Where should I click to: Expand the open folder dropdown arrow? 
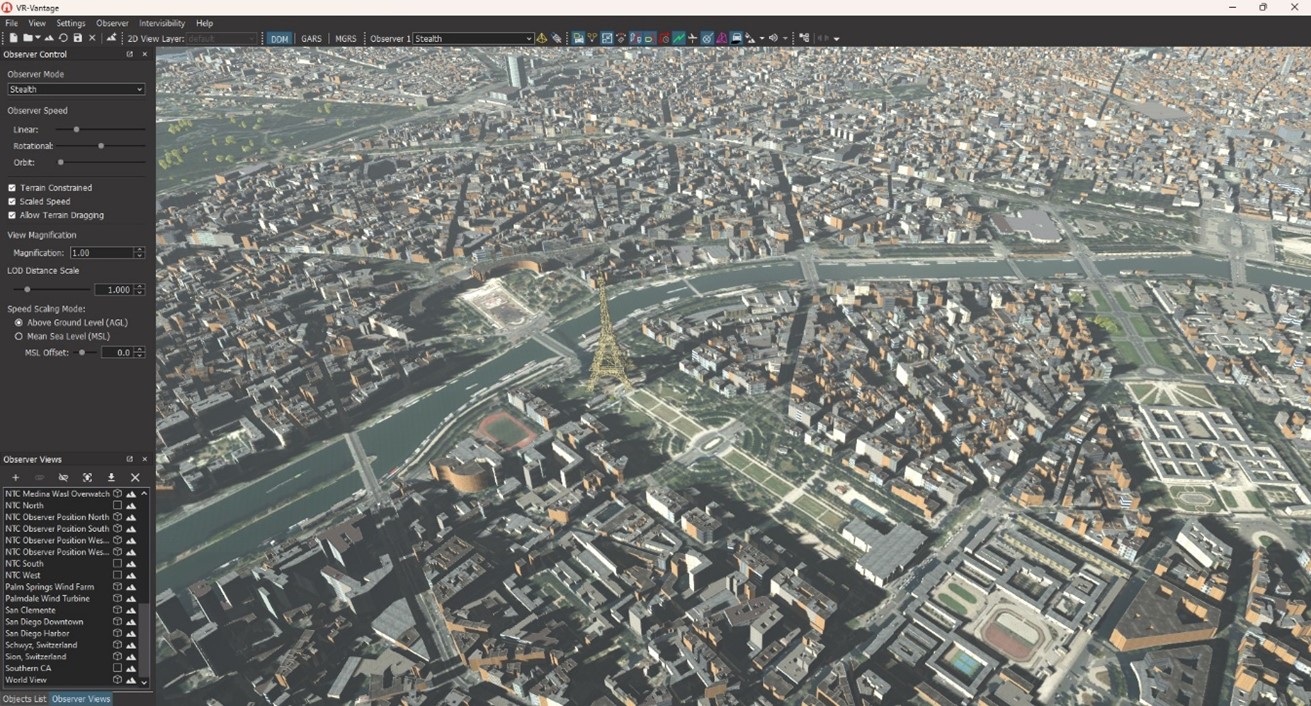pyautogui.click(x=37, y=38)
